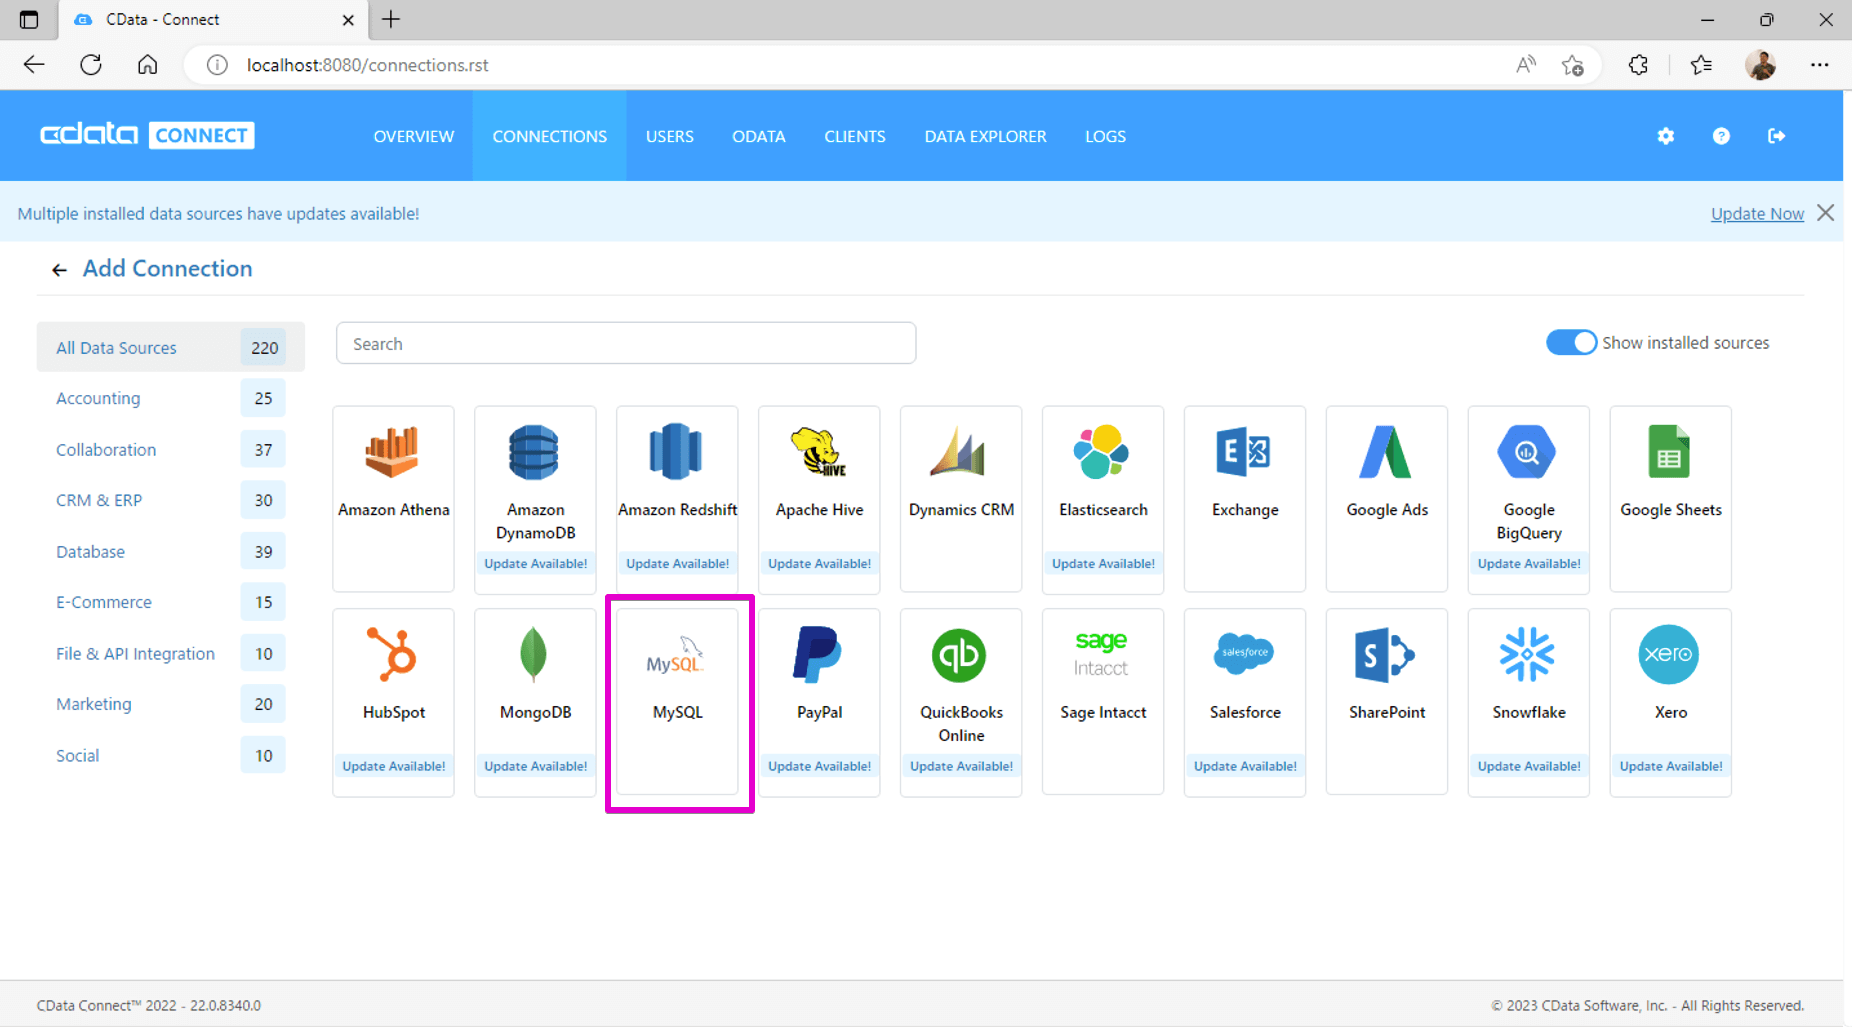Select the HubSpot data source

click(x=393, y=702)
